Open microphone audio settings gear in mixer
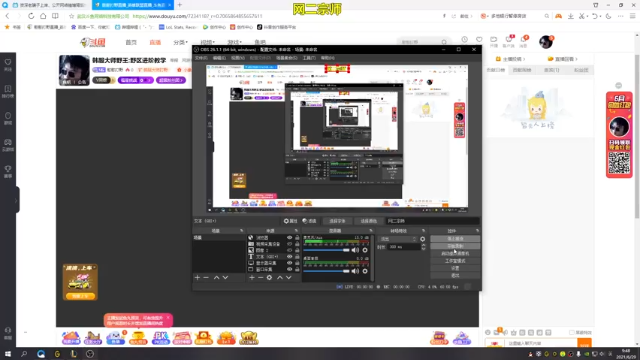 [365, 250]
